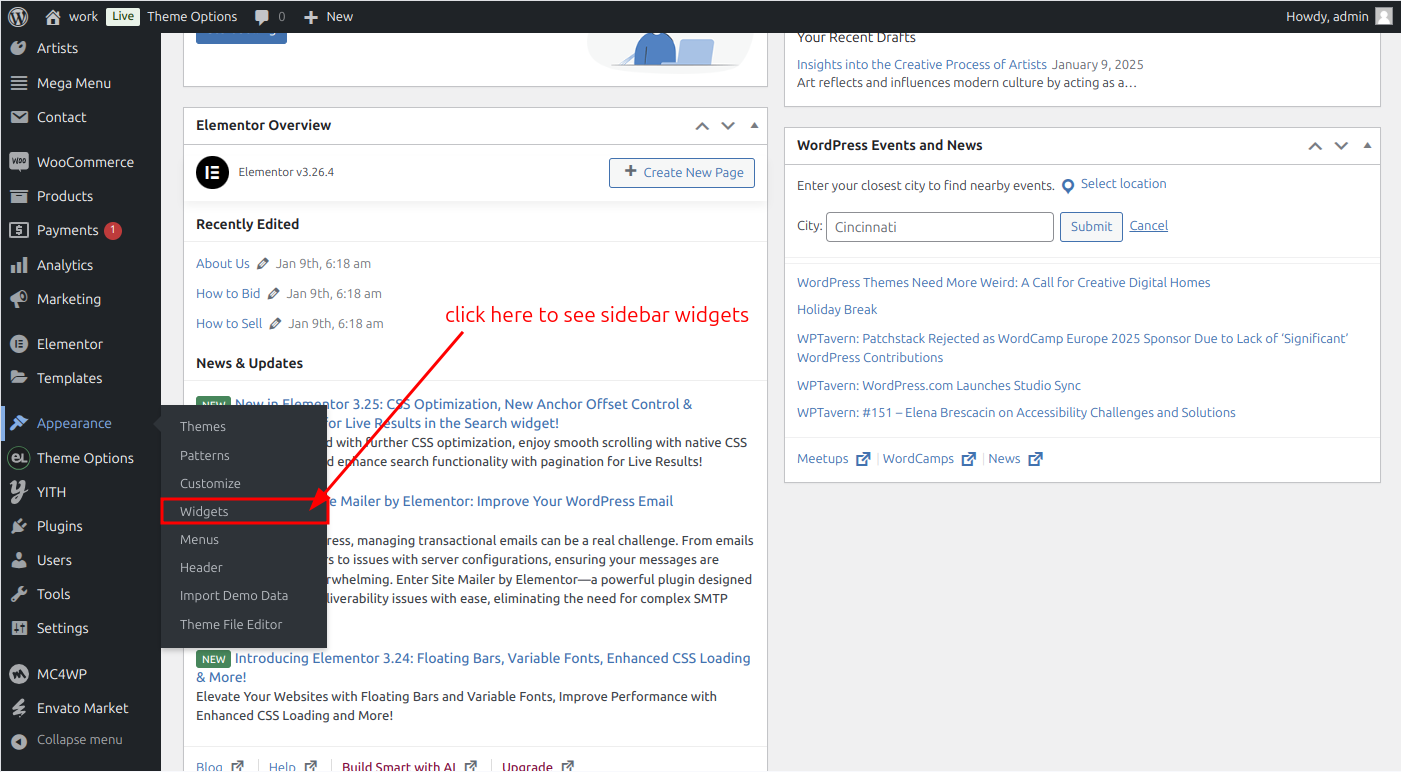Collapse the Elementor Overview panel
Image resolution: width=1401 pixels, height=772 pixels.
tap(754, 126)
